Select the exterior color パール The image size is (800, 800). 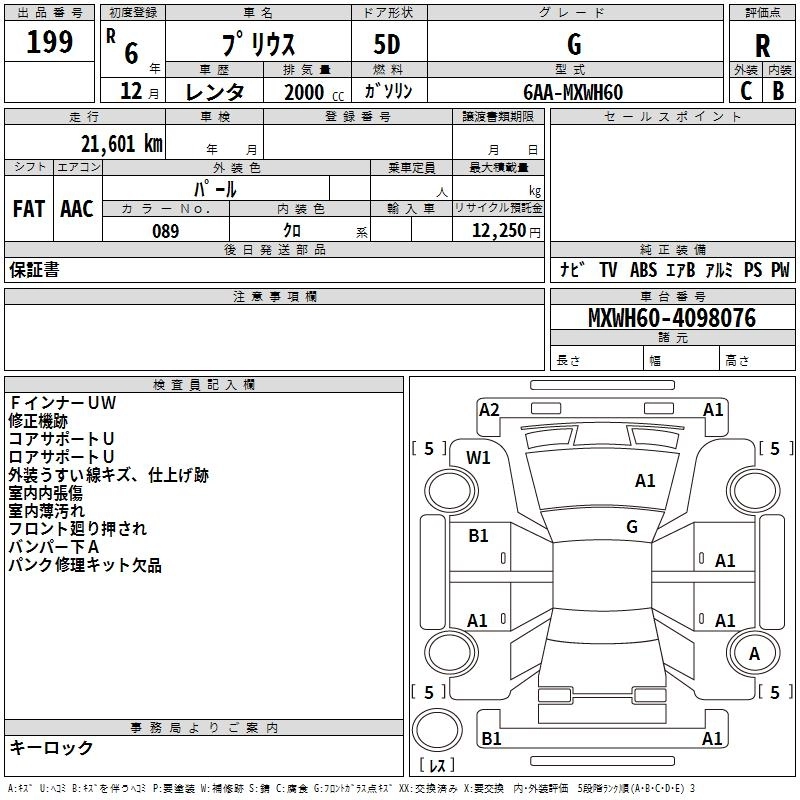[x=215, y=189]
